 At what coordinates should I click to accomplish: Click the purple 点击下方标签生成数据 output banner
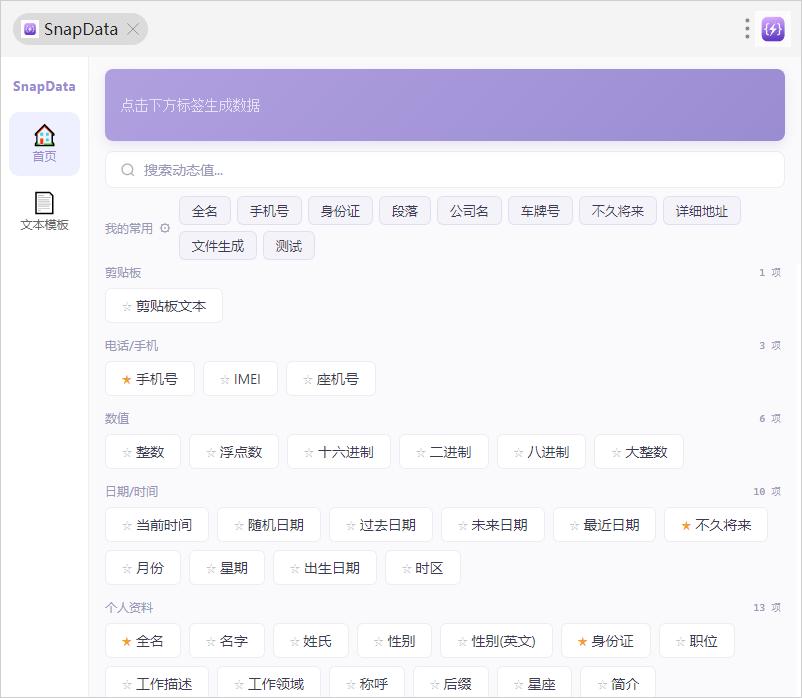coord(444,105)
